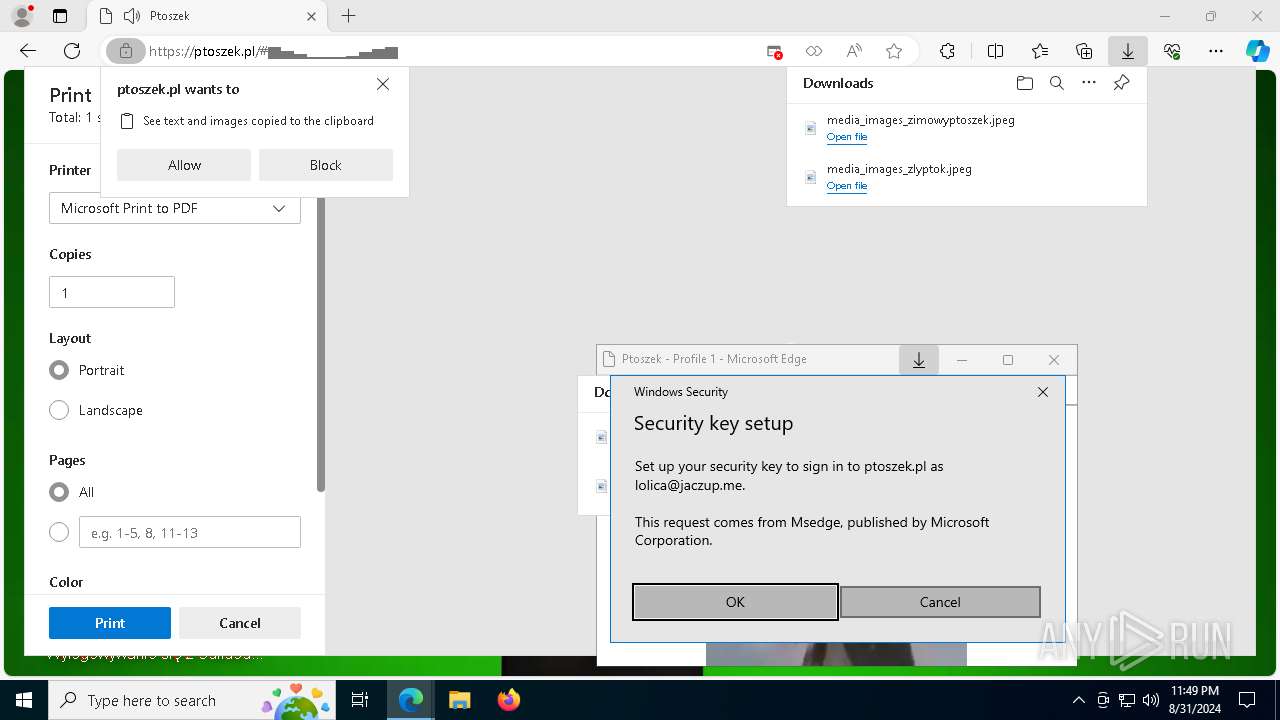Image resolution: width=1280 pixels, height=720 pixels.
Task: Open notification center icon
Action: point(1247,700)
